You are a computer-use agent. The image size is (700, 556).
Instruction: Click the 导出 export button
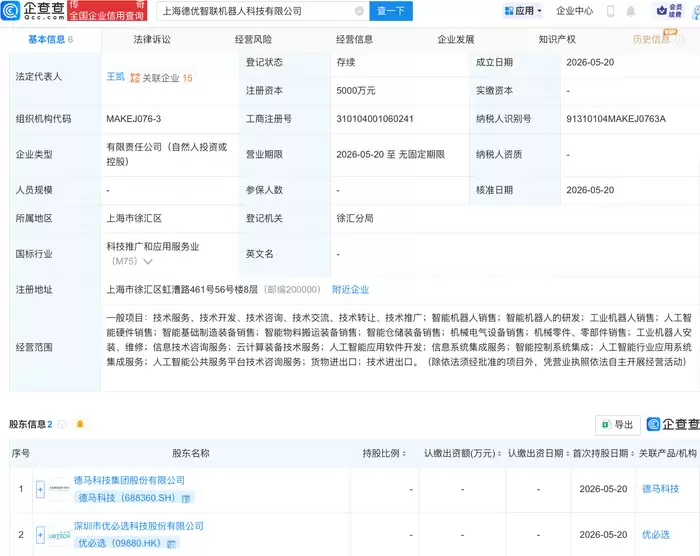pos(618,425)
